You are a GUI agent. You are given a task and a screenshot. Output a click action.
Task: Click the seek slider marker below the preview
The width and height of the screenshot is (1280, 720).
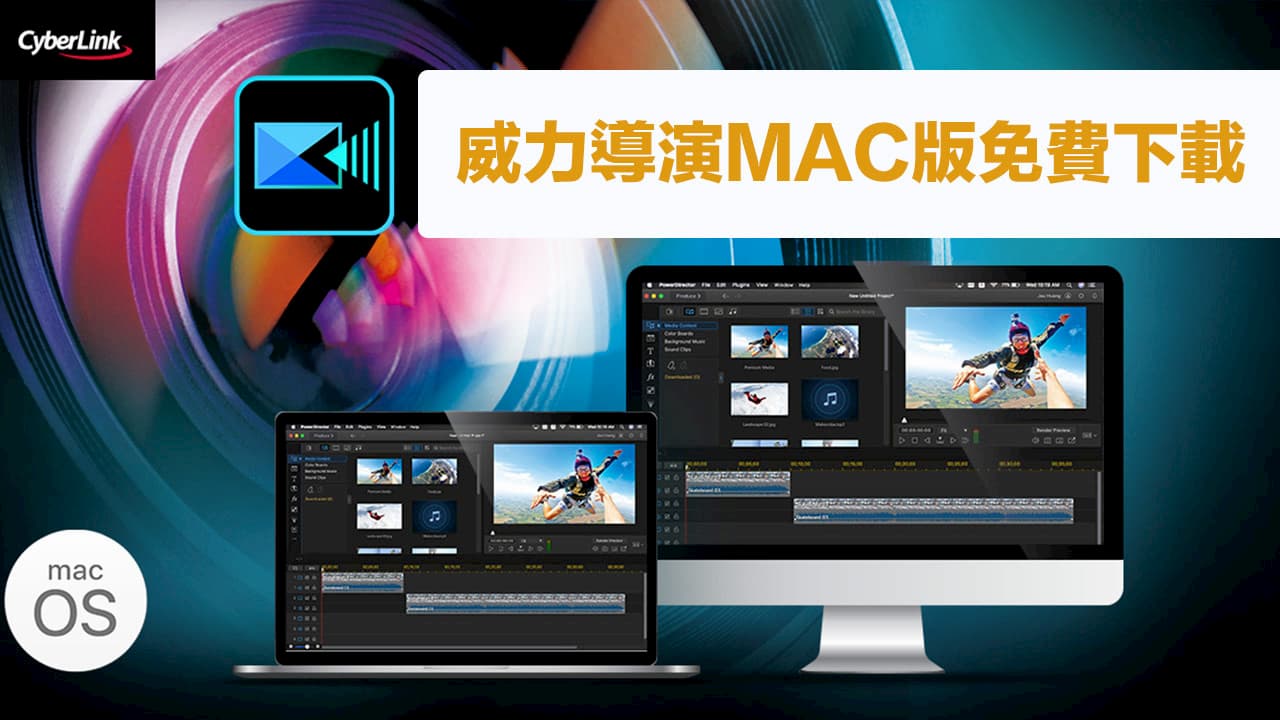click(x=904, y=419)
